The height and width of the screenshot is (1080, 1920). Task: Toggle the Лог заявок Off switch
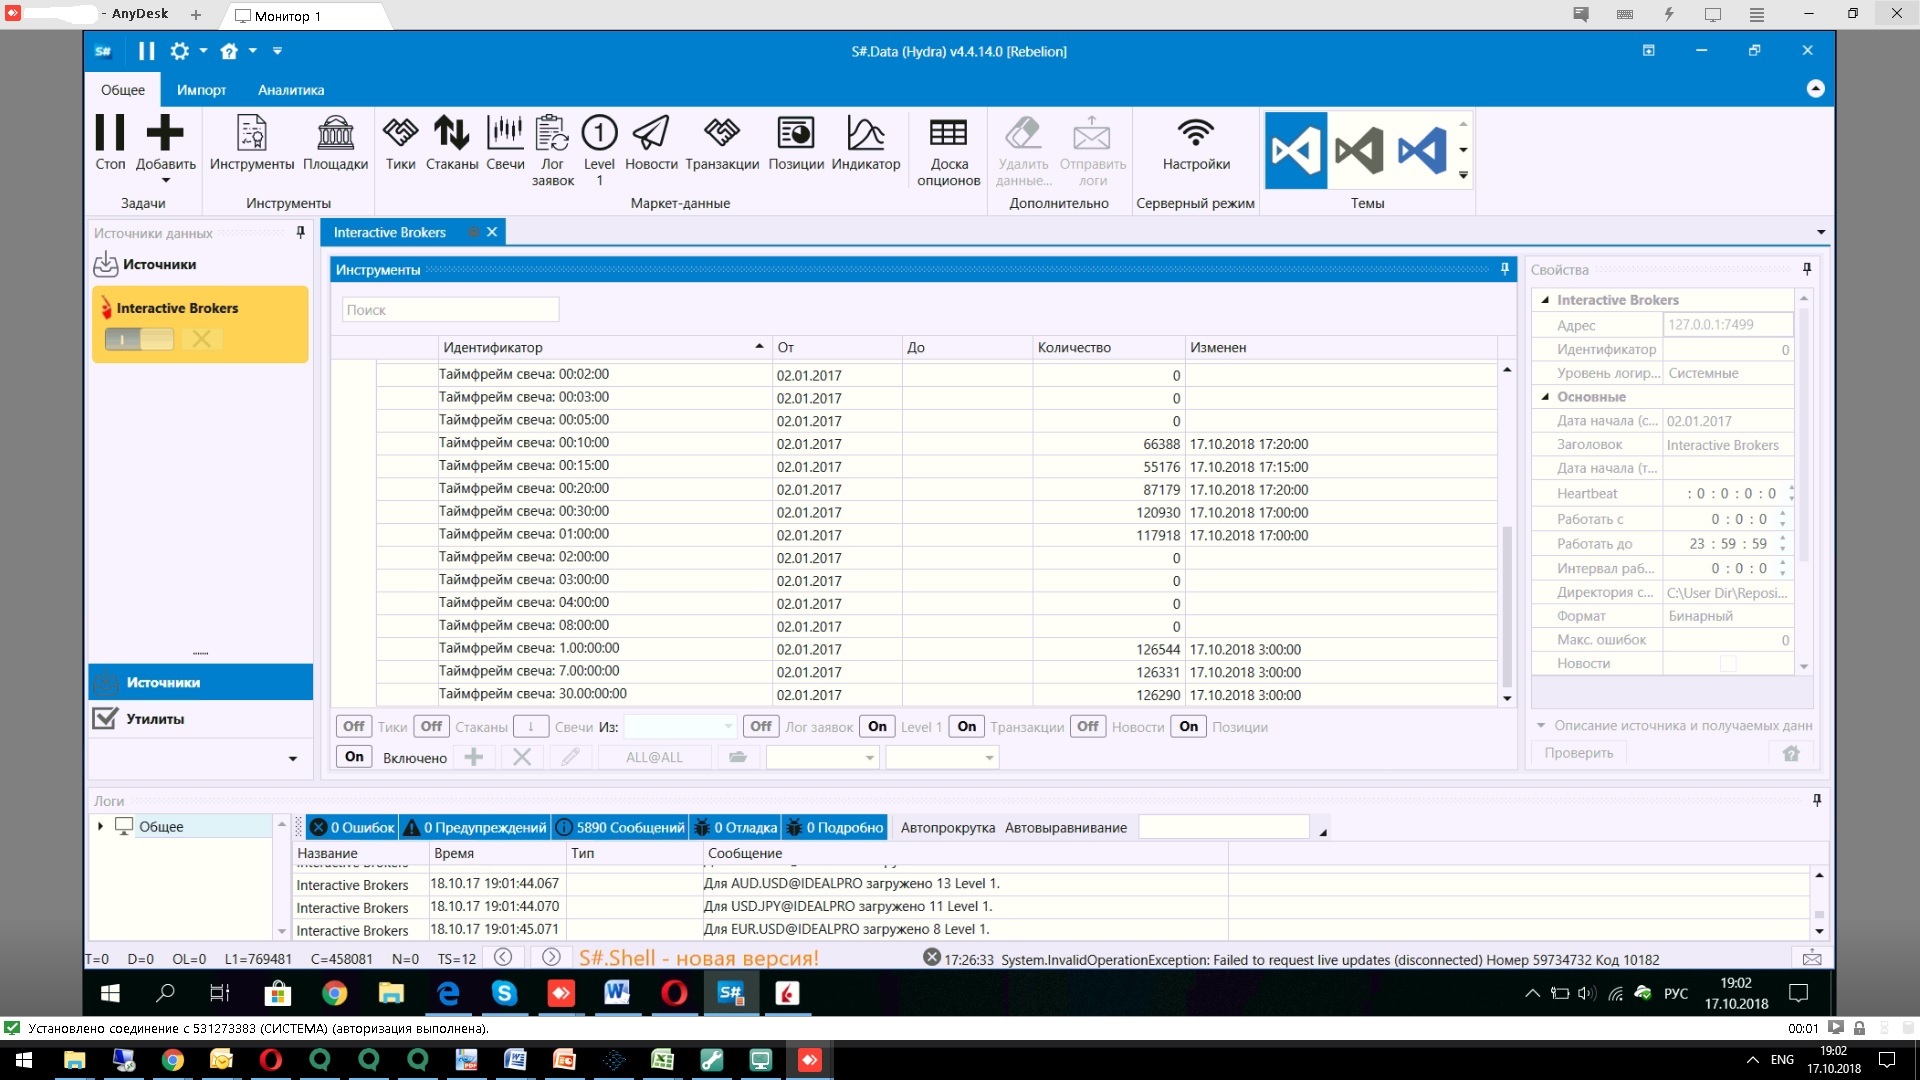(761, 727)
